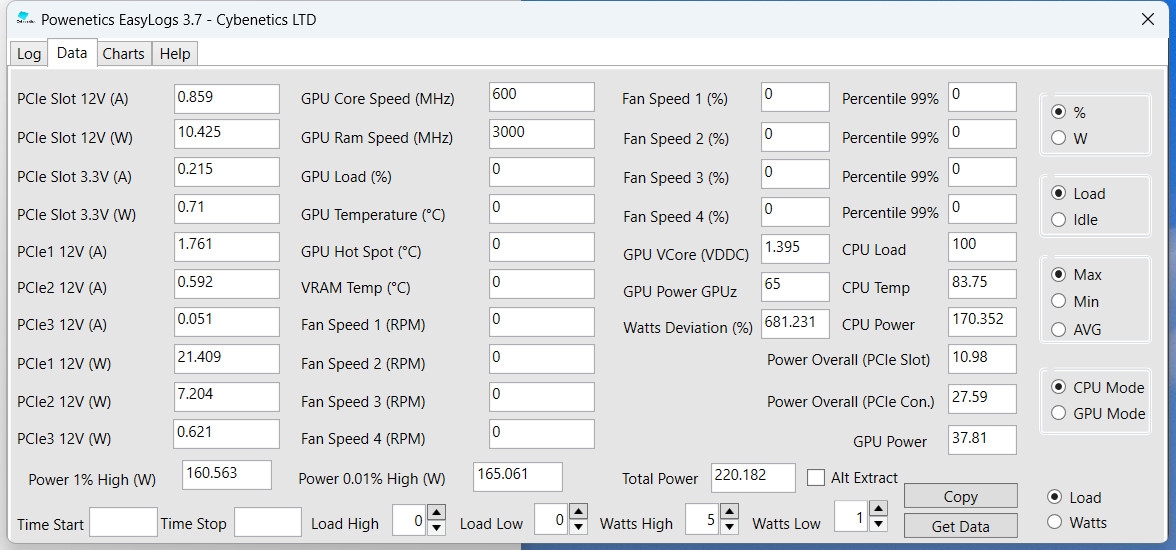Screen dimensions: 1176x550
Task: Open the Help tab
Action: [175, 54]
